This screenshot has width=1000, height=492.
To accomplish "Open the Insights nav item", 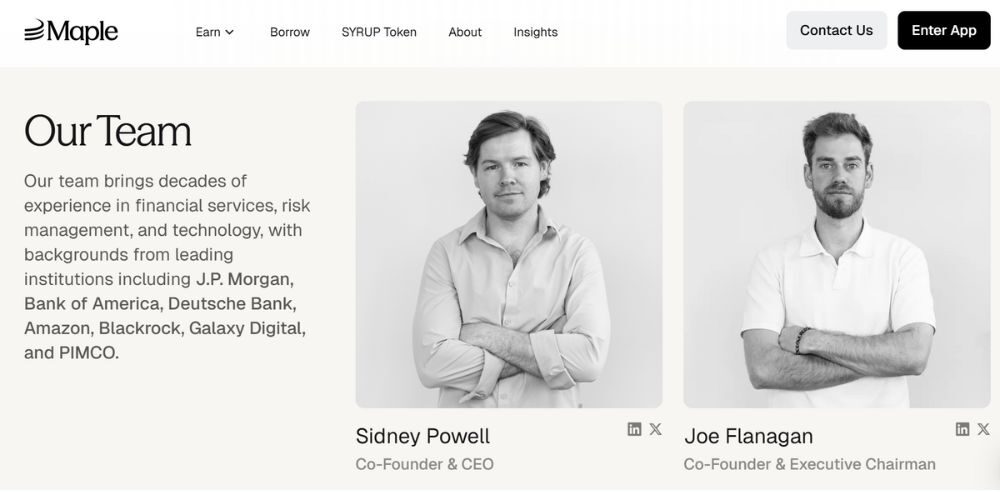I will (536, 32).
